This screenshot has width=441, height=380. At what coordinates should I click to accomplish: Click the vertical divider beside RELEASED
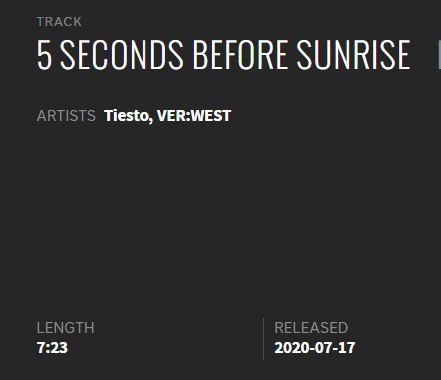pos(263,339)
